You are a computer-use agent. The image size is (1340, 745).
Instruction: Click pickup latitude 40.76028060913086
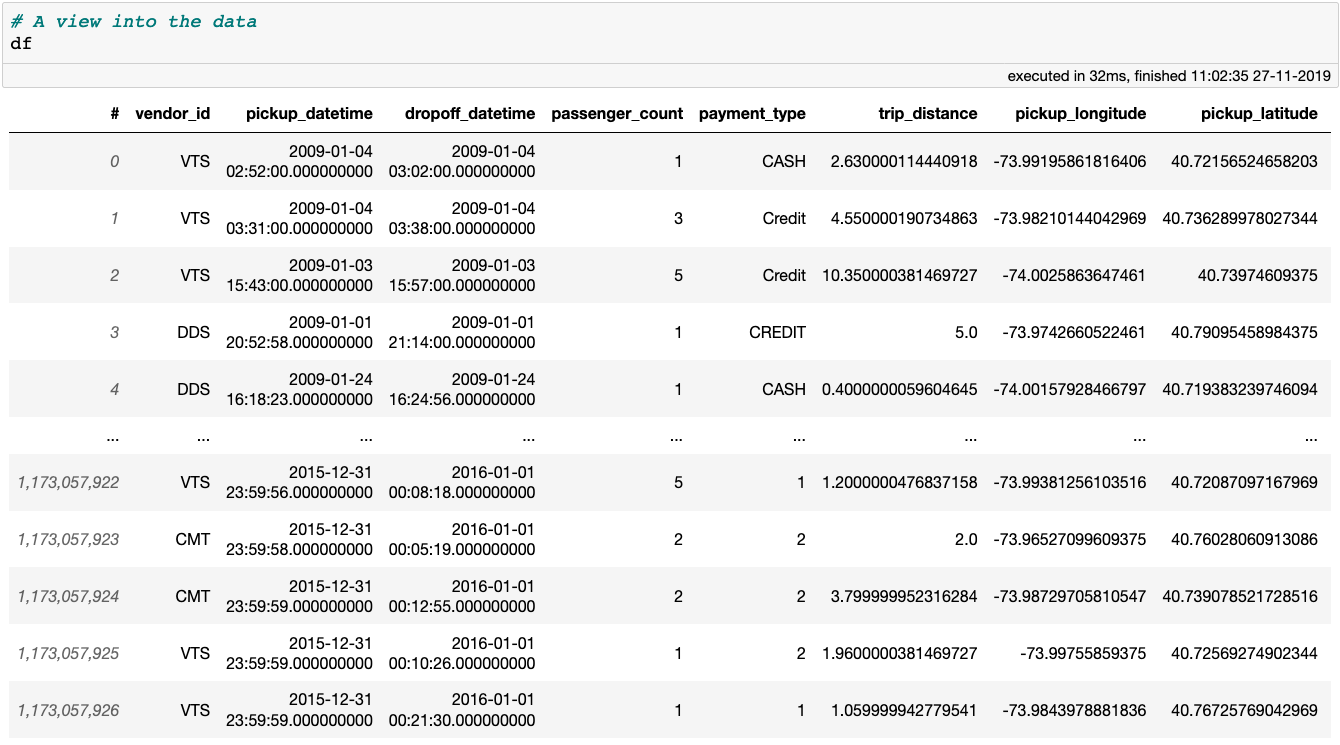coord(1245,539)
